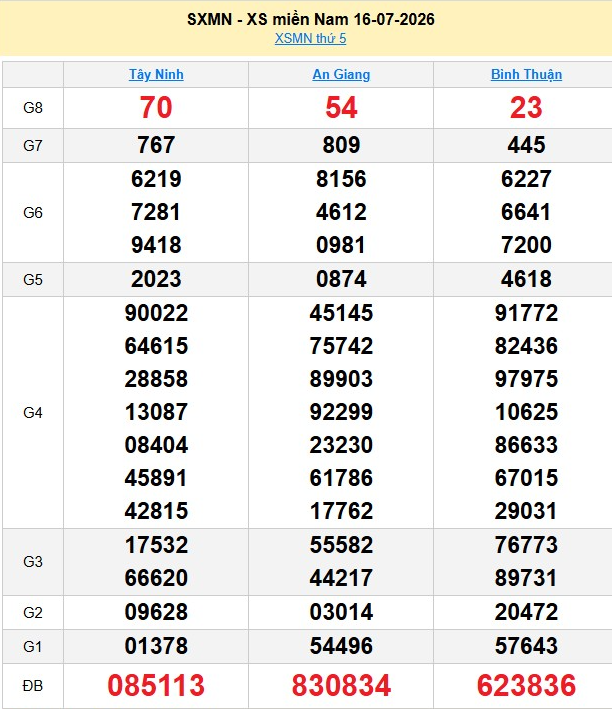Open the XSMN thứ 5 link

pos(310,38)
